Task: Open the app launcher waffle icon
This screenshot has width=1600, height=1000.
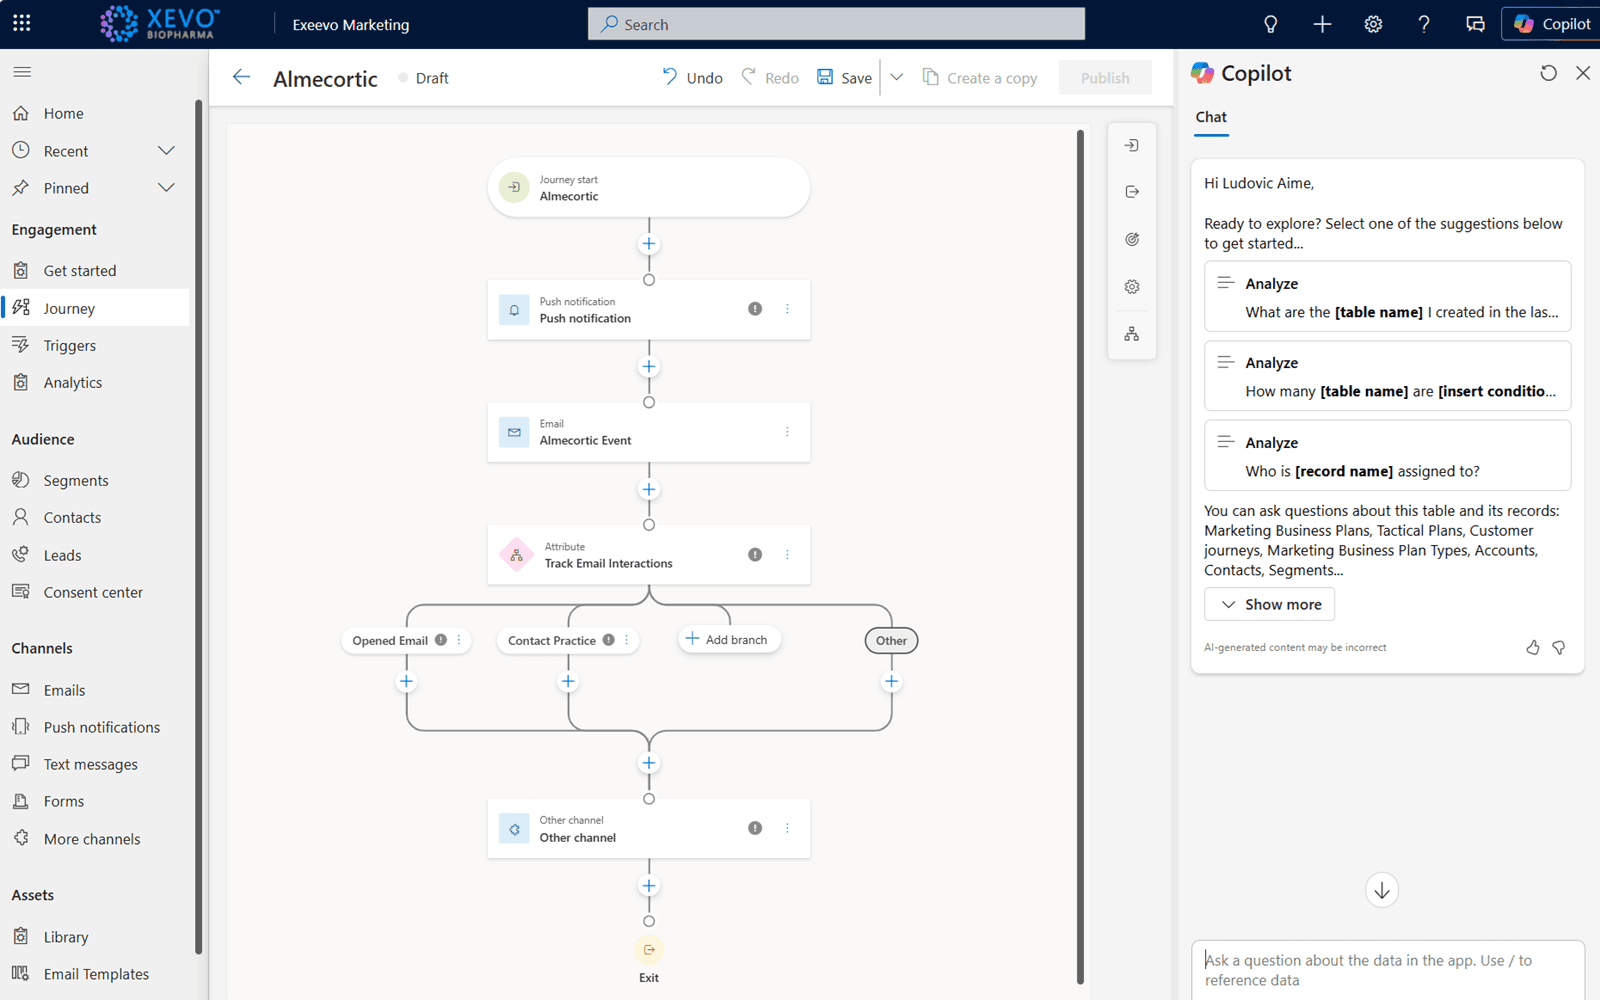Action: point(22,23)
